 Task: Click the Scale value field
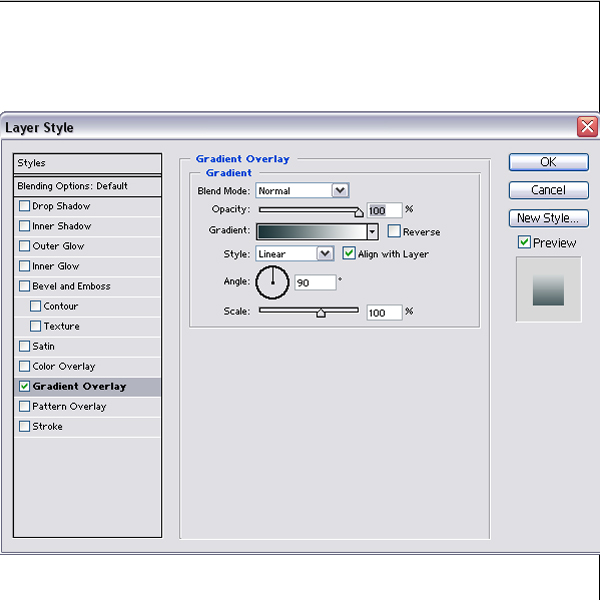[x=385, y=313]
